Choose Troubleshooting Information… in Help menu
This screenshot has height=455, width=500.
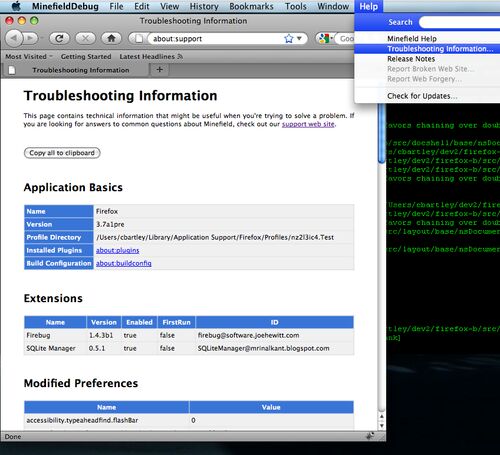point(427,49)
